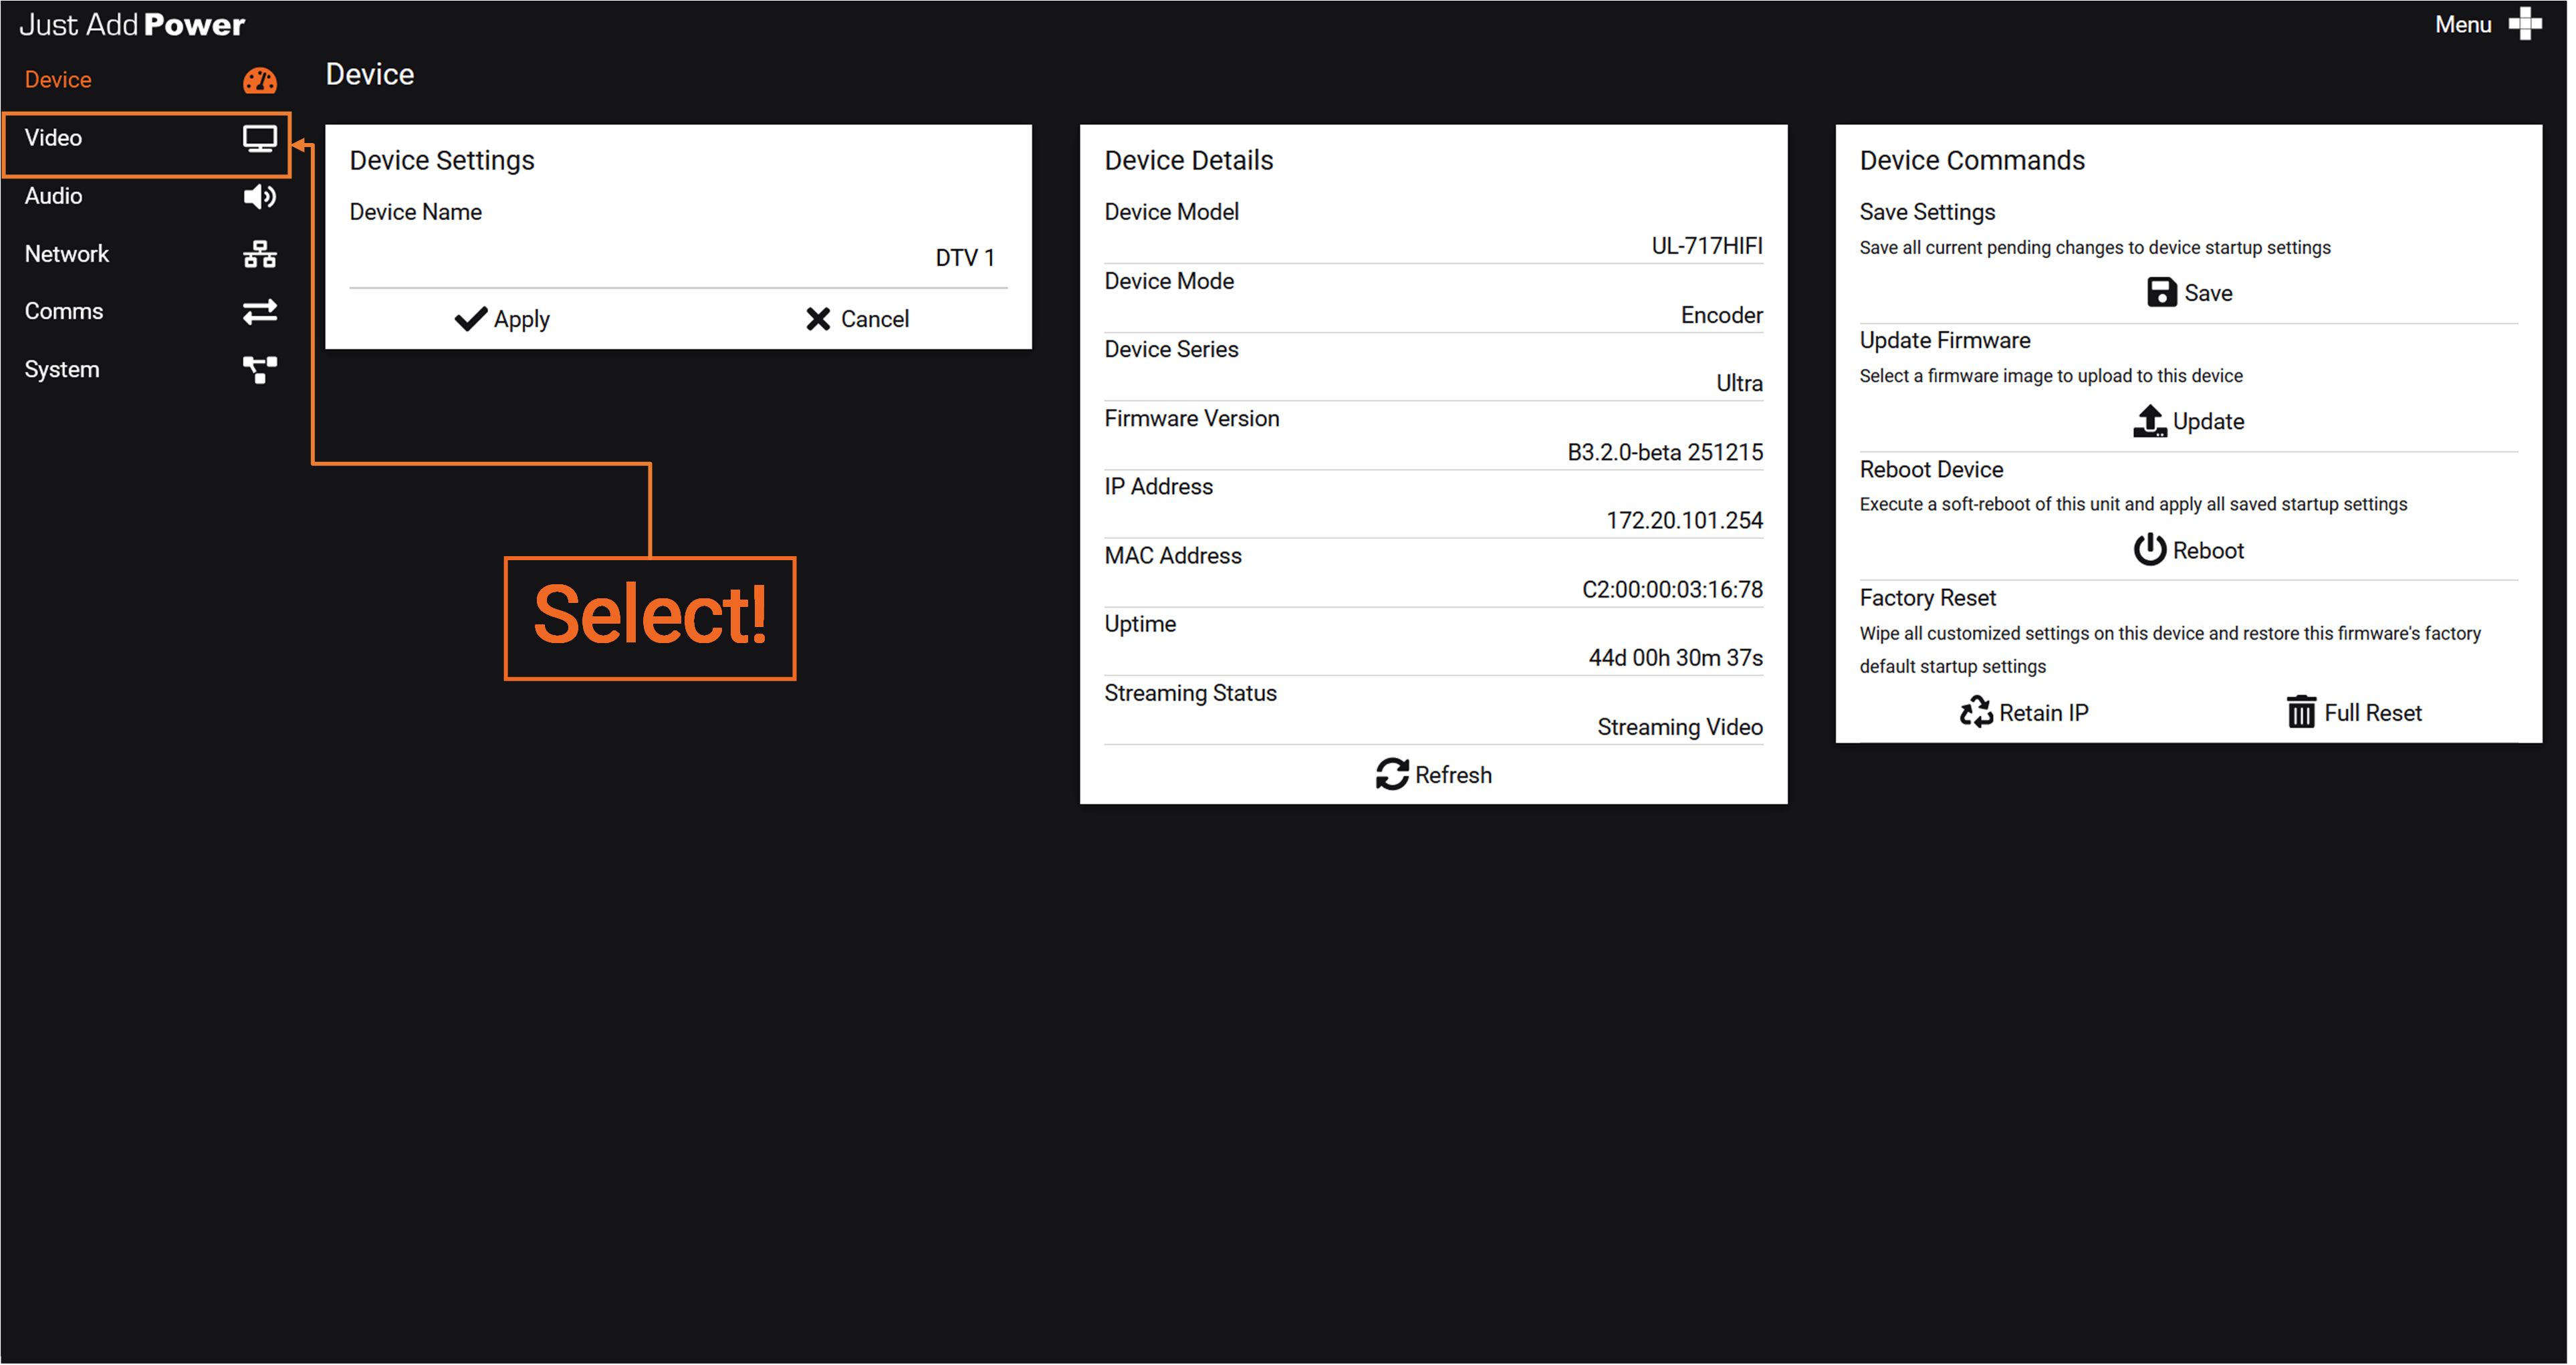
Task: Choose Retain IP factory reset
Action: pyautogui.click(x=2024, y=713)
